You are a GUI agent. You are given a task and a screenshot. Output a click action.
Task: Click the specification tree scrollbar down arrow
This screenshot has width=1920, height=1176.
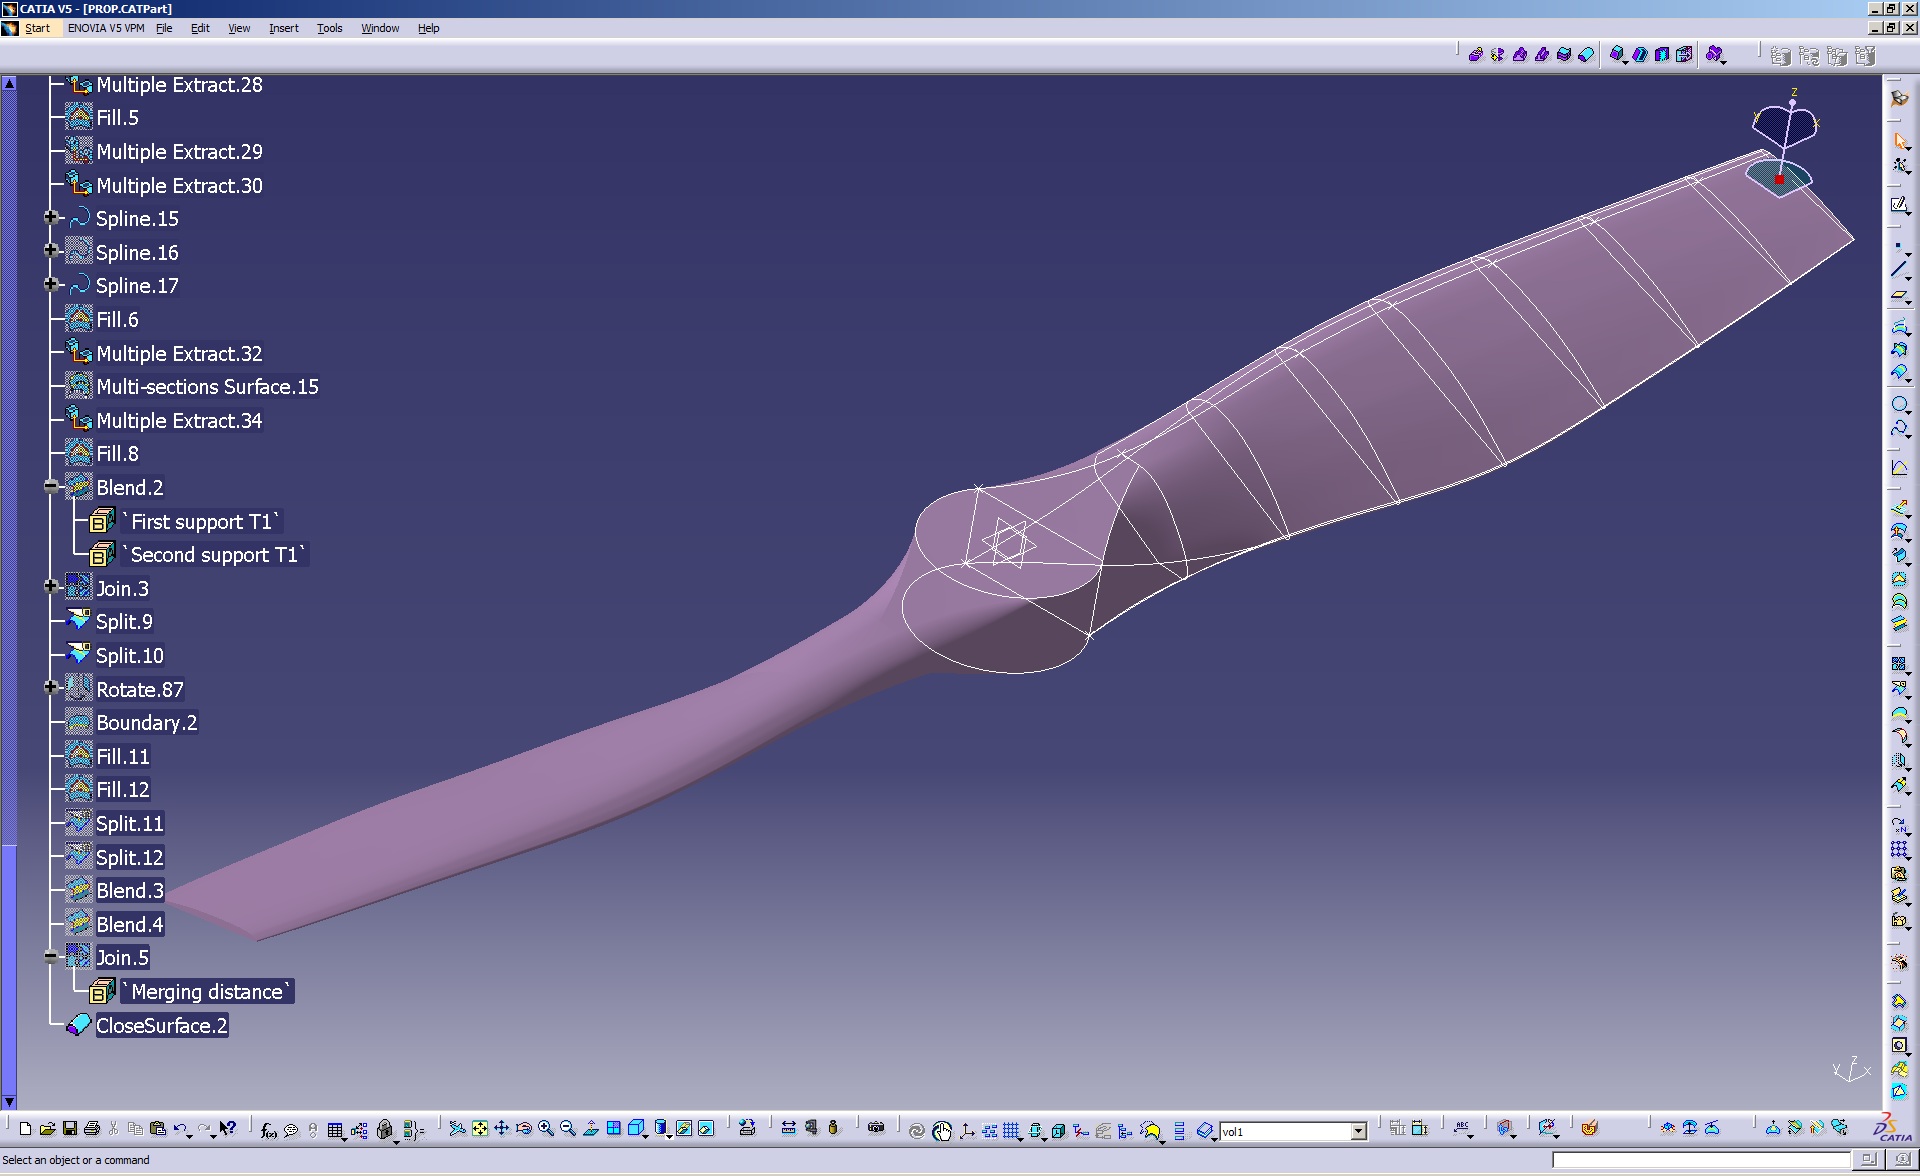9,1102
